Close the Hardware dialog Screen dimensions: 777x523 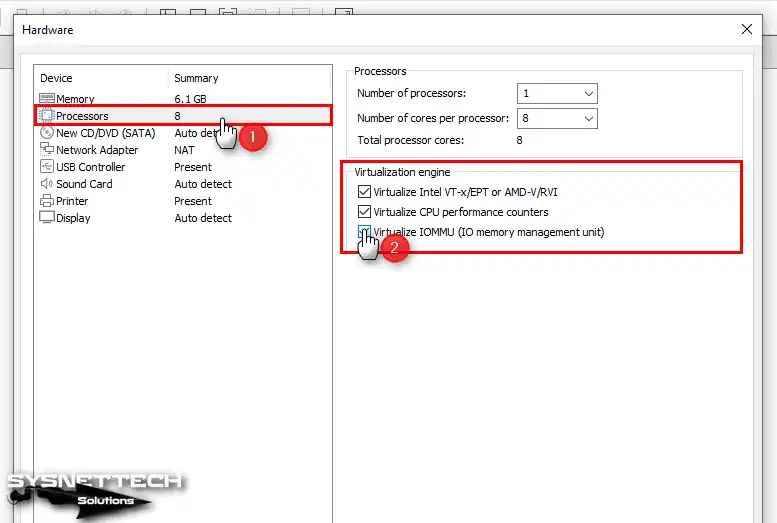coord(747,29)
